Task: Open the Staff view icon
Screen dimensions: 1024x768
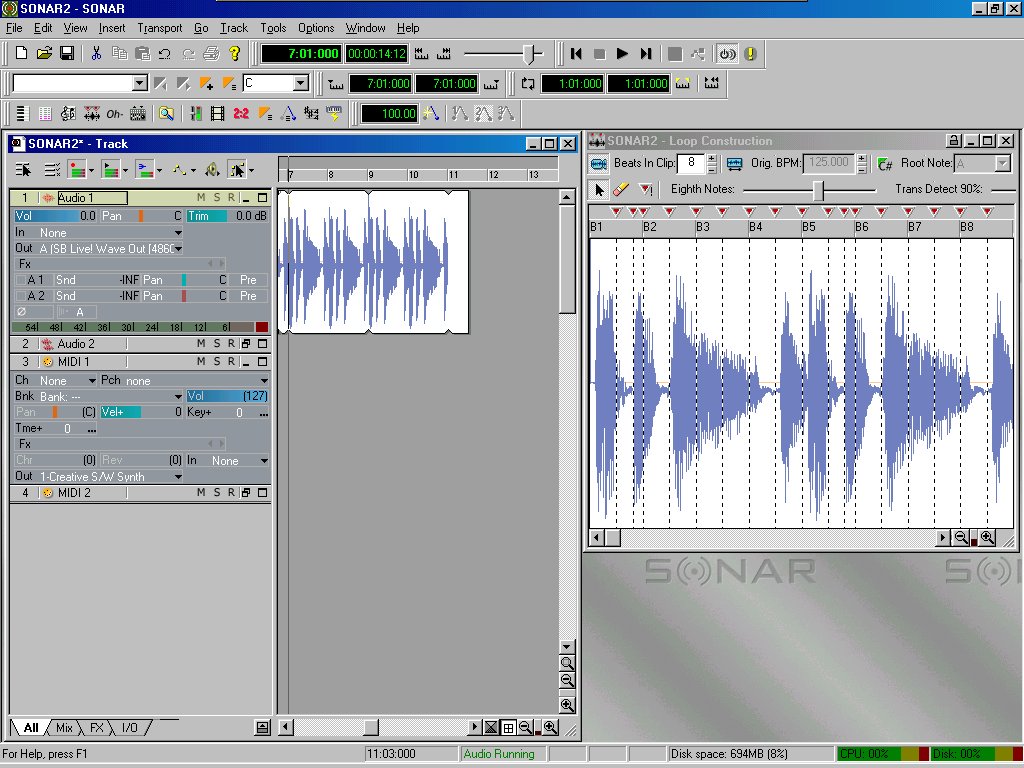Action: tap(68, 114)
